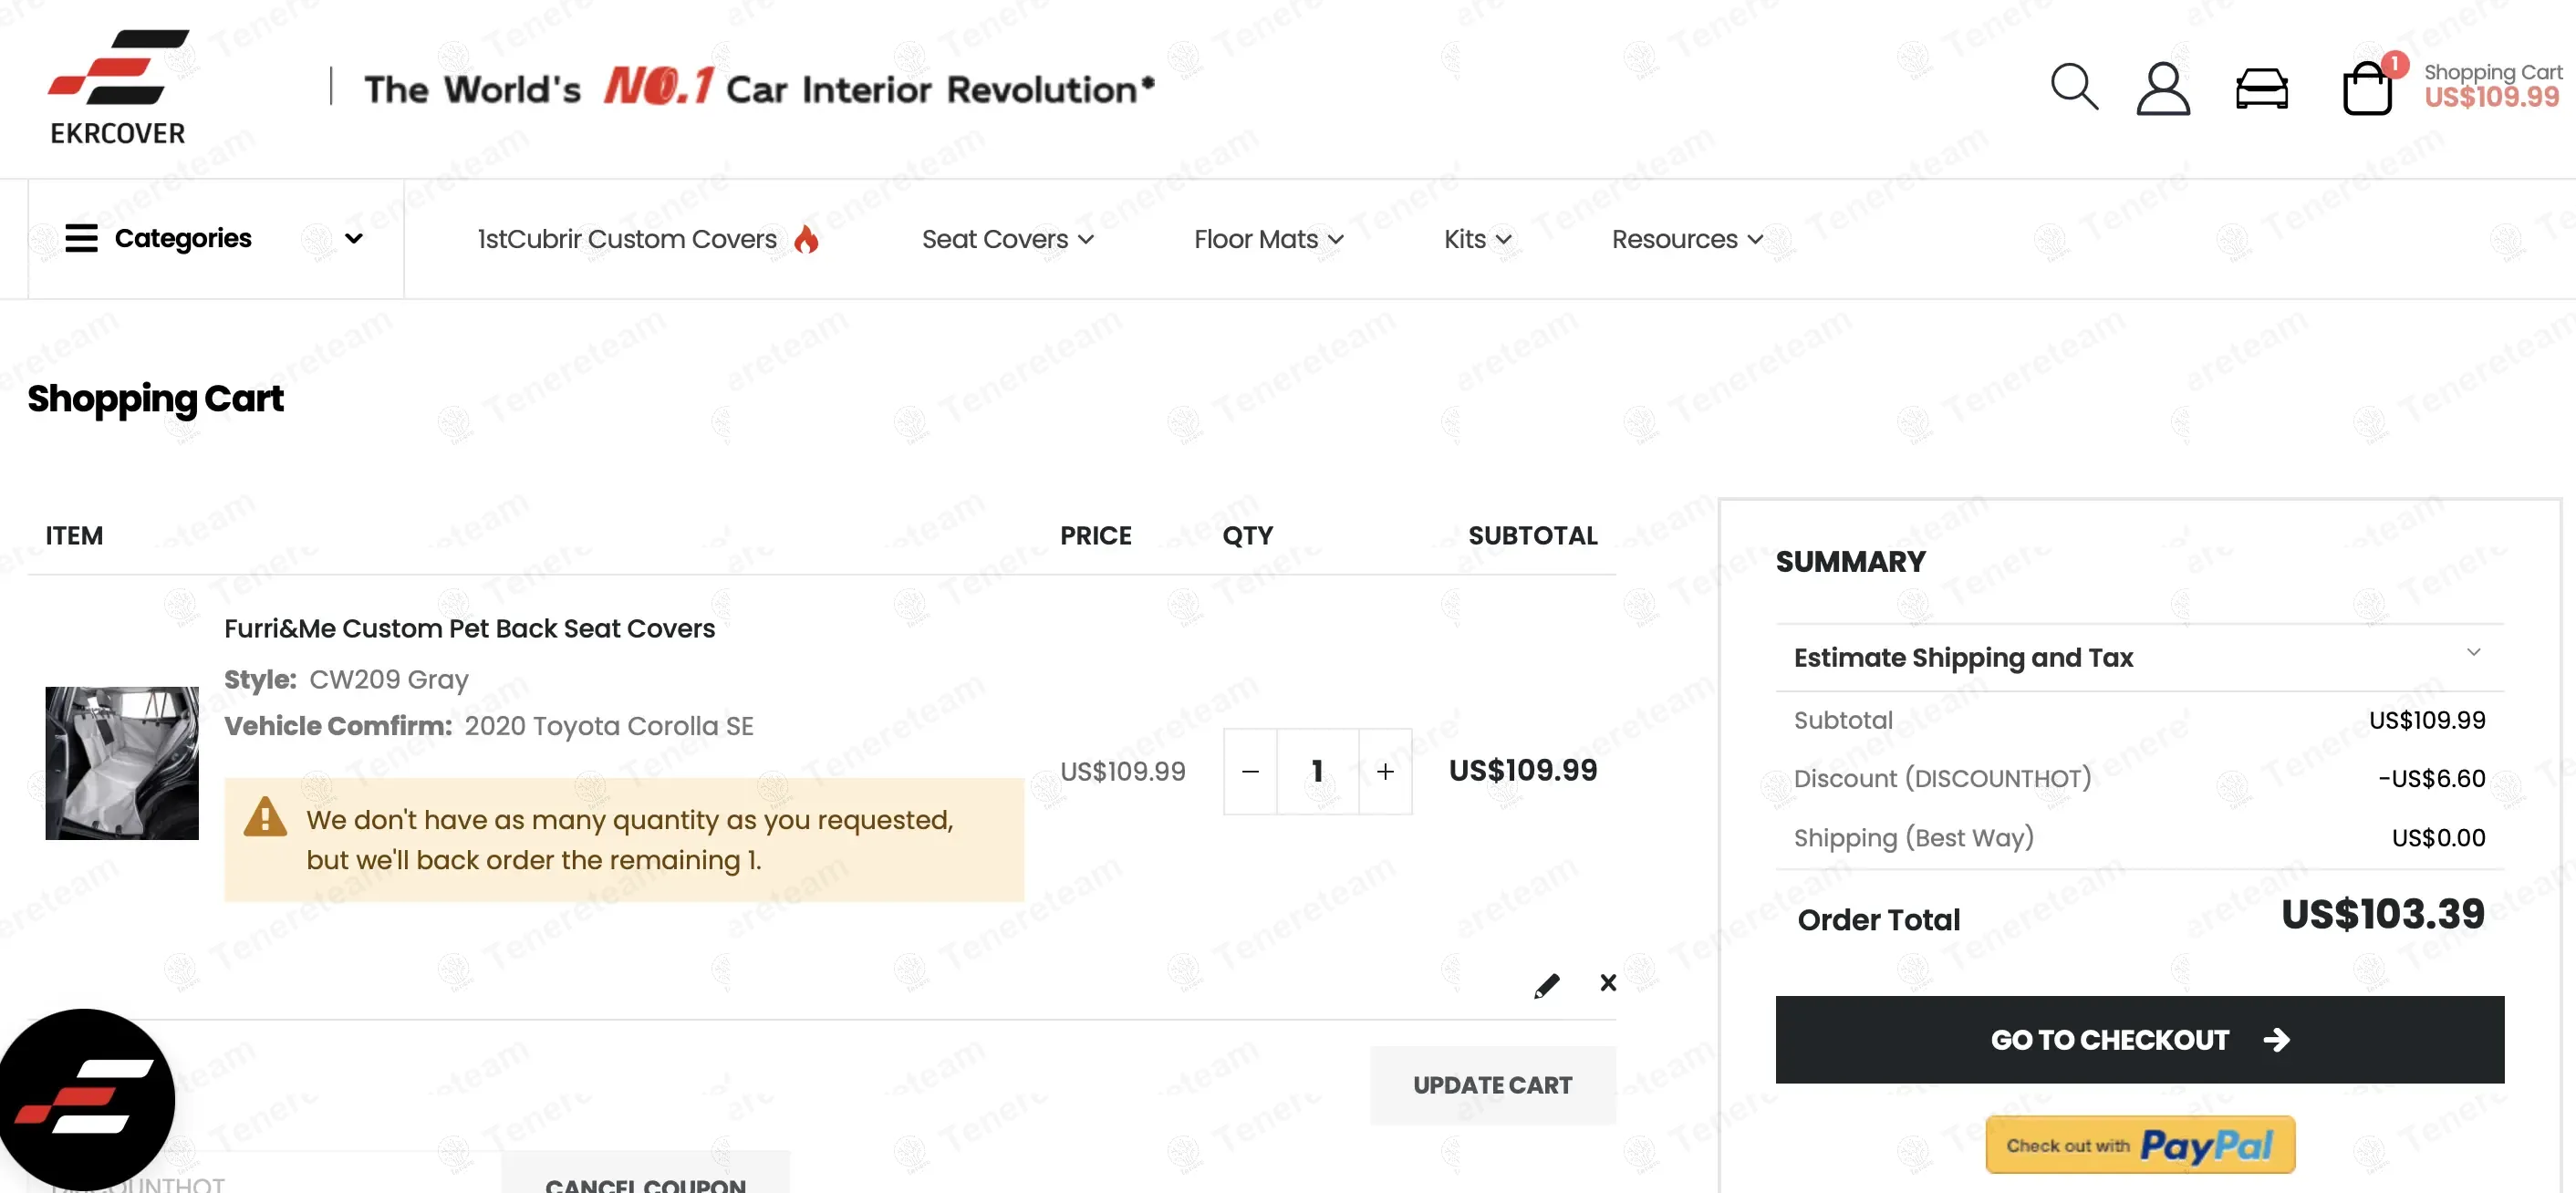Click the item price US$109.99 in PRICE column
The width and height of the screenshot is (2576, 1193).
coord(1122,771)
